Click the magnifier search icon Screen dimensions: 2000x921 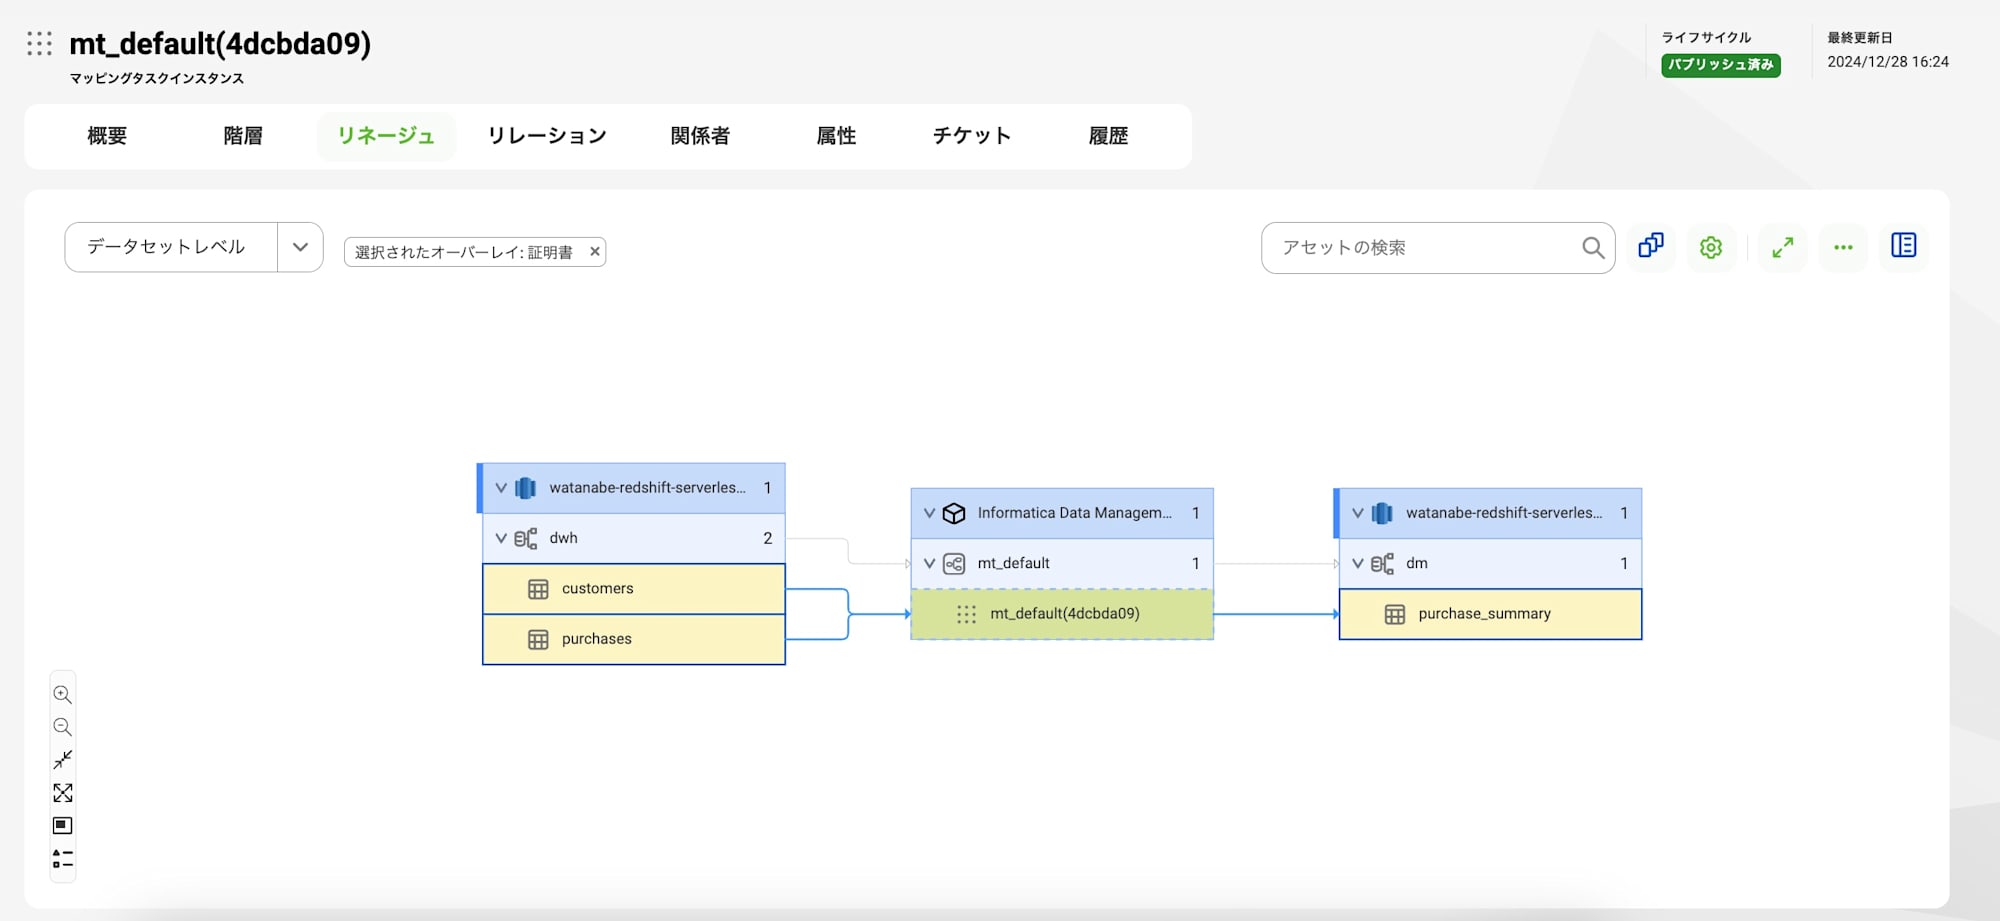tap(1593, 248)
